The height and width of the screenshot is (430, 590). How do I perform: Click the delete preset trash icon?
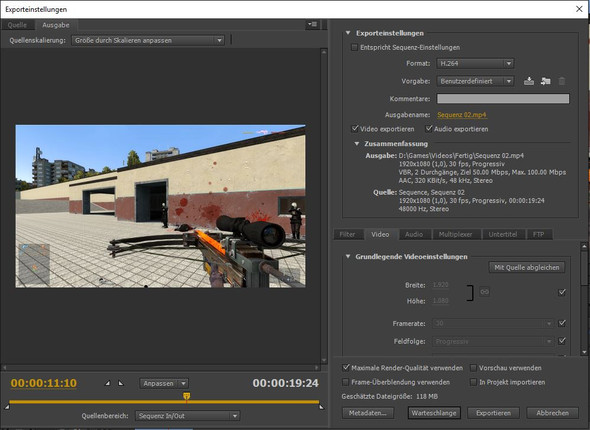pyautogui.click(x=561, y=81)
